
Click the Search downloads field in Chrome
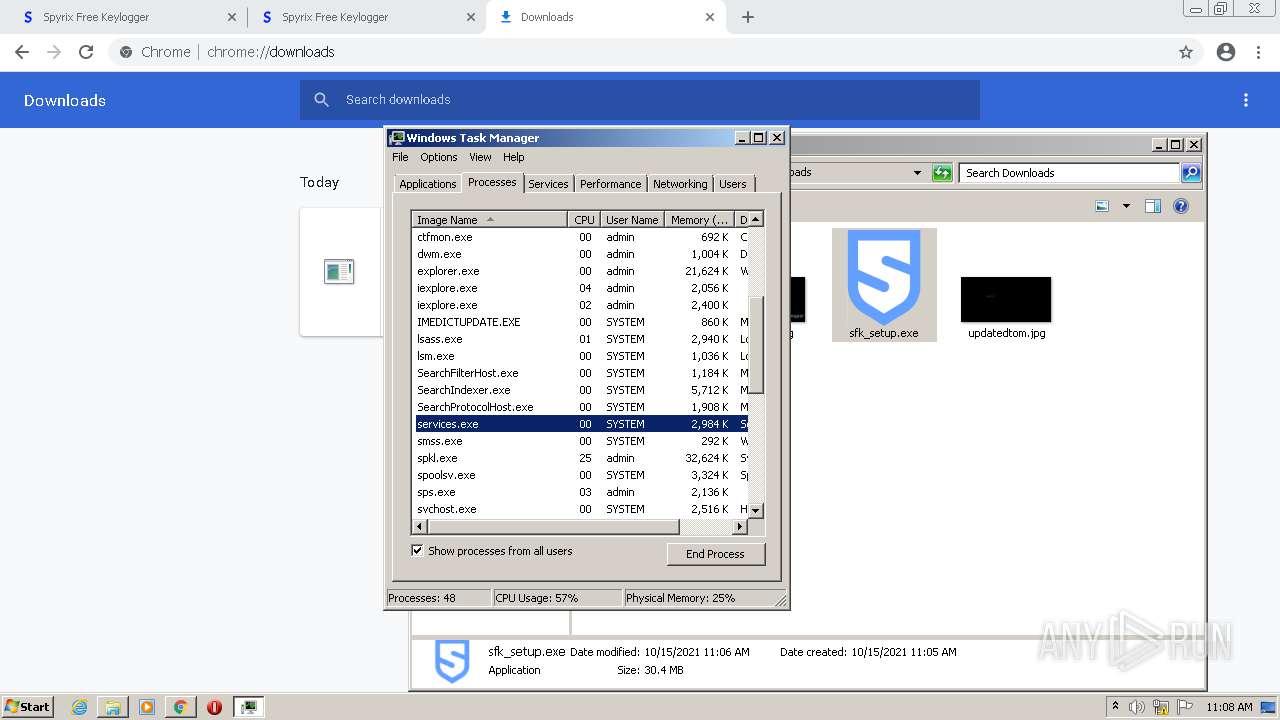point(640,100)
